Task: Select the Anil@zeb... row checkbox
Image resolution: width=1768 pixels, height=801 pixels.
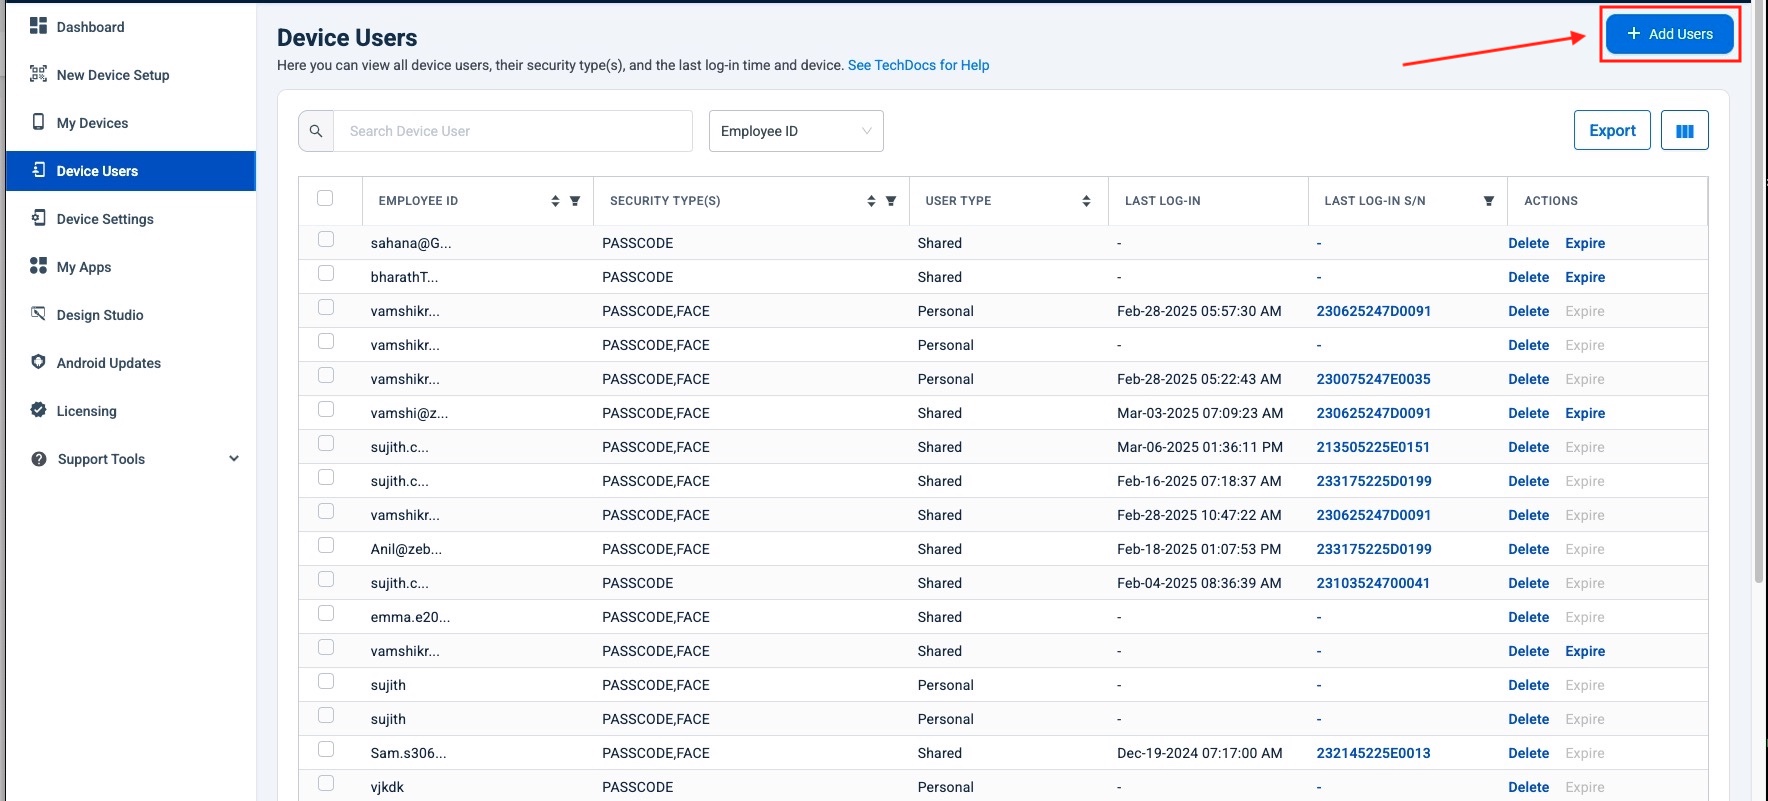Action: (x=325, y=546)
